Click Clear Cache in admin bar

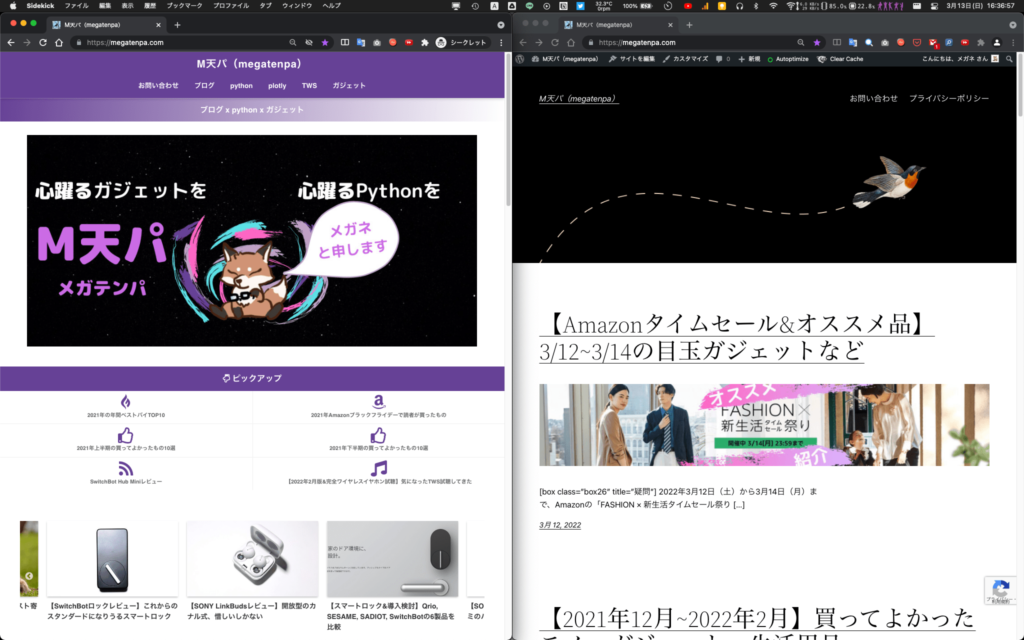coord(840,59)
